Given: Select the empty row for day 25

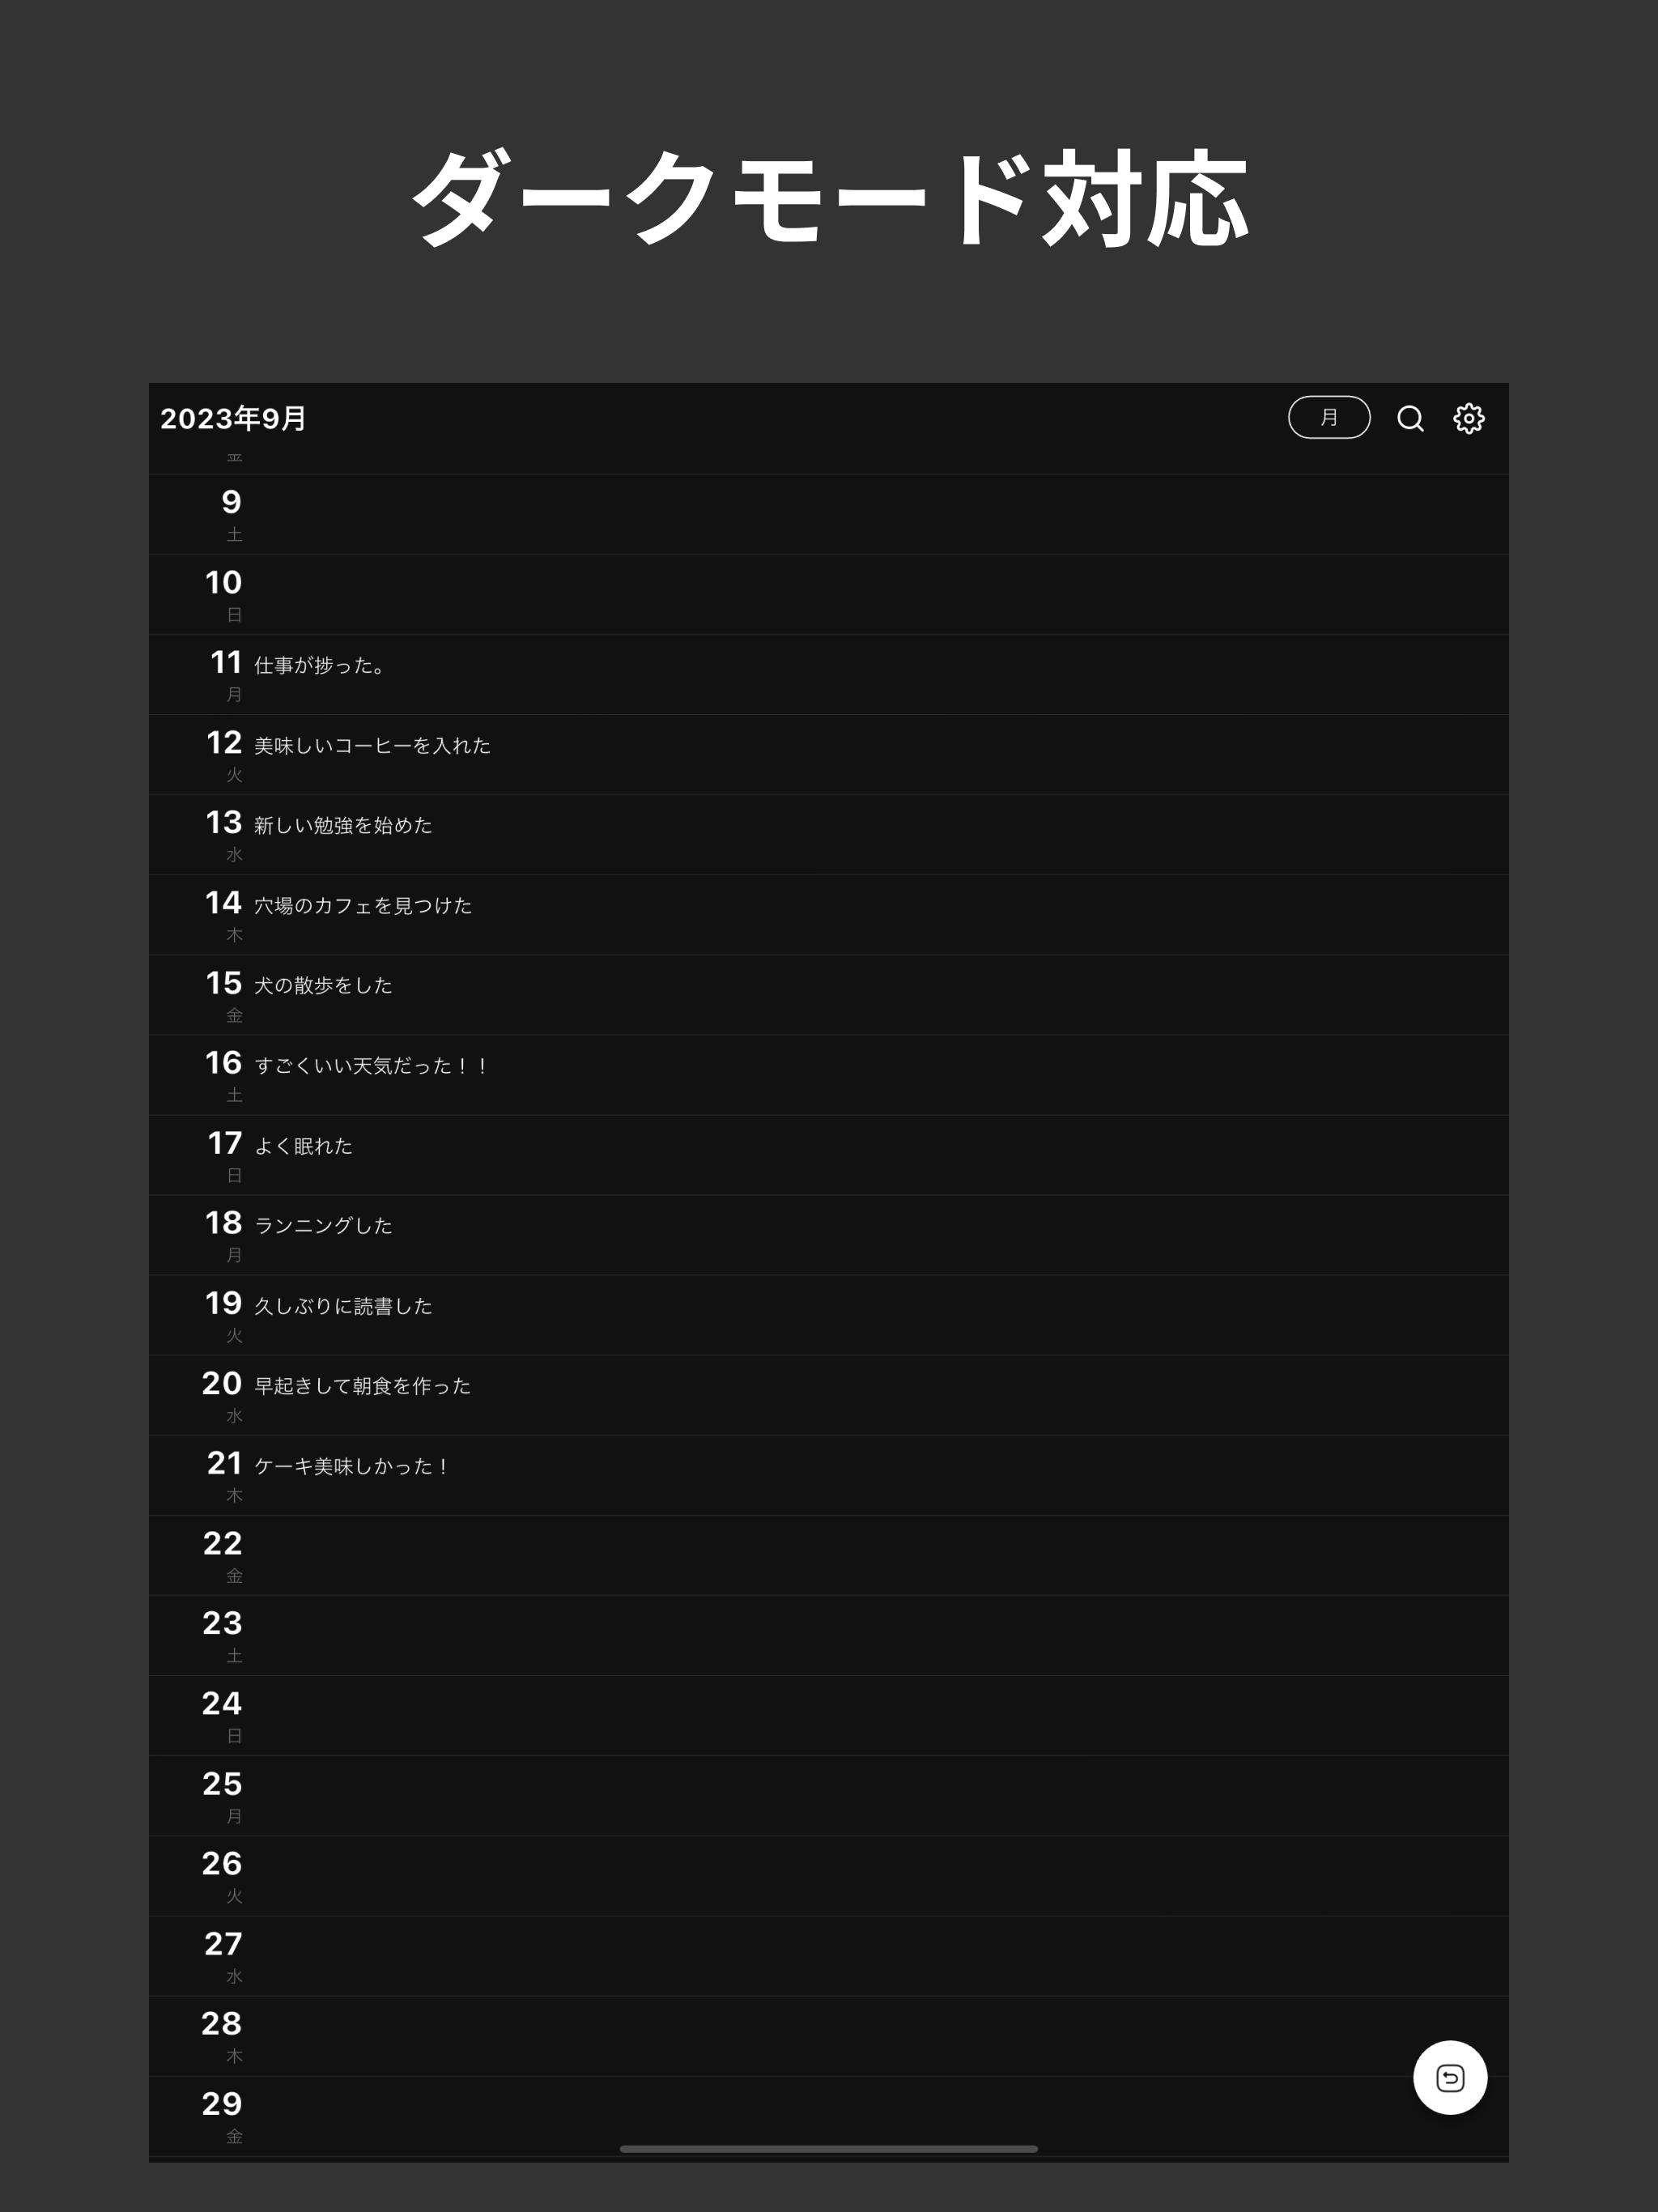Looking at the screenshot, I should click(828, 1795).
